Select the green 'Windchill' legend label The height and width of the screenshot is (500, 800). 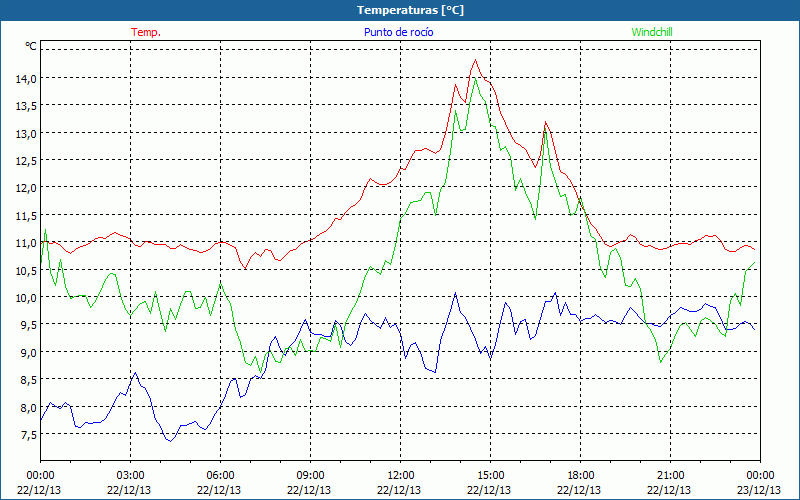point(652,32)
